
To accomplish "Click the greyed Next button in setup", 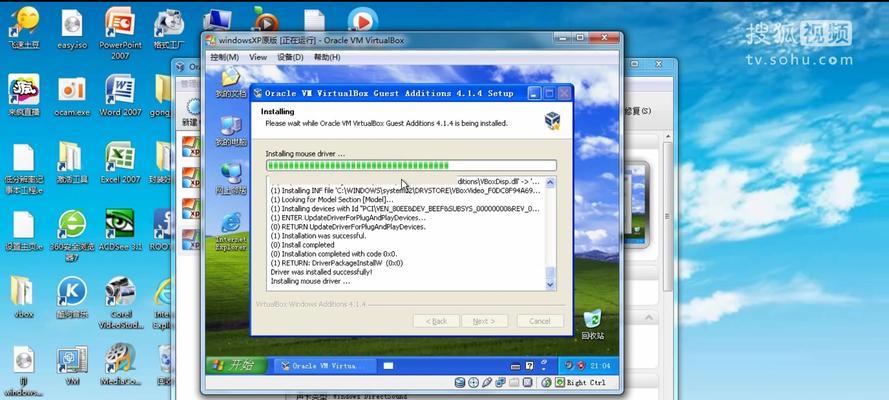I will [485, 321].
